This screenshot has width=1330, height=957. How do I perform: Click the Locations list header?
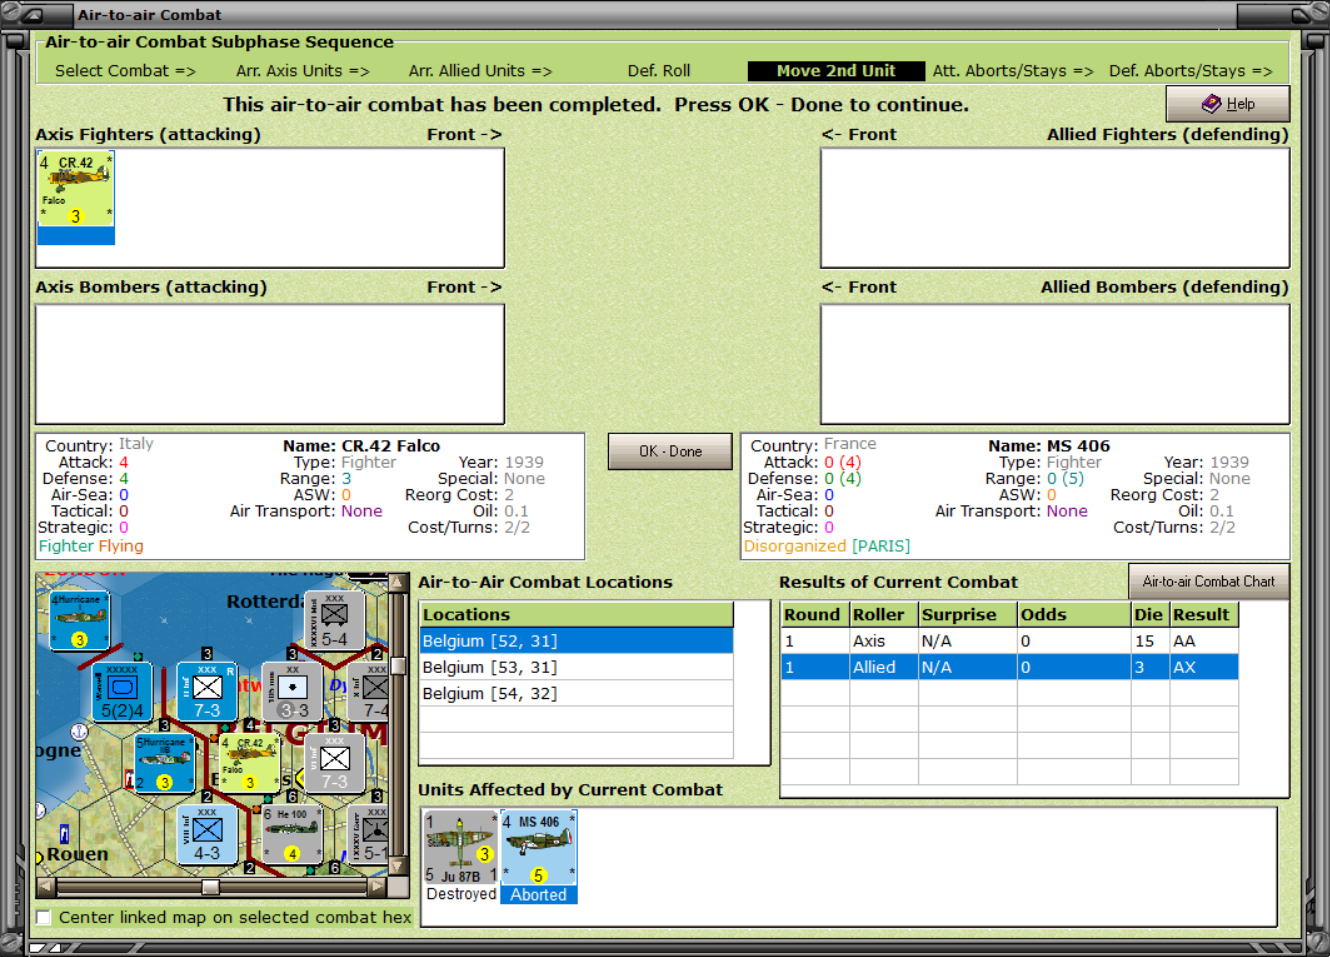click(577, 615)
